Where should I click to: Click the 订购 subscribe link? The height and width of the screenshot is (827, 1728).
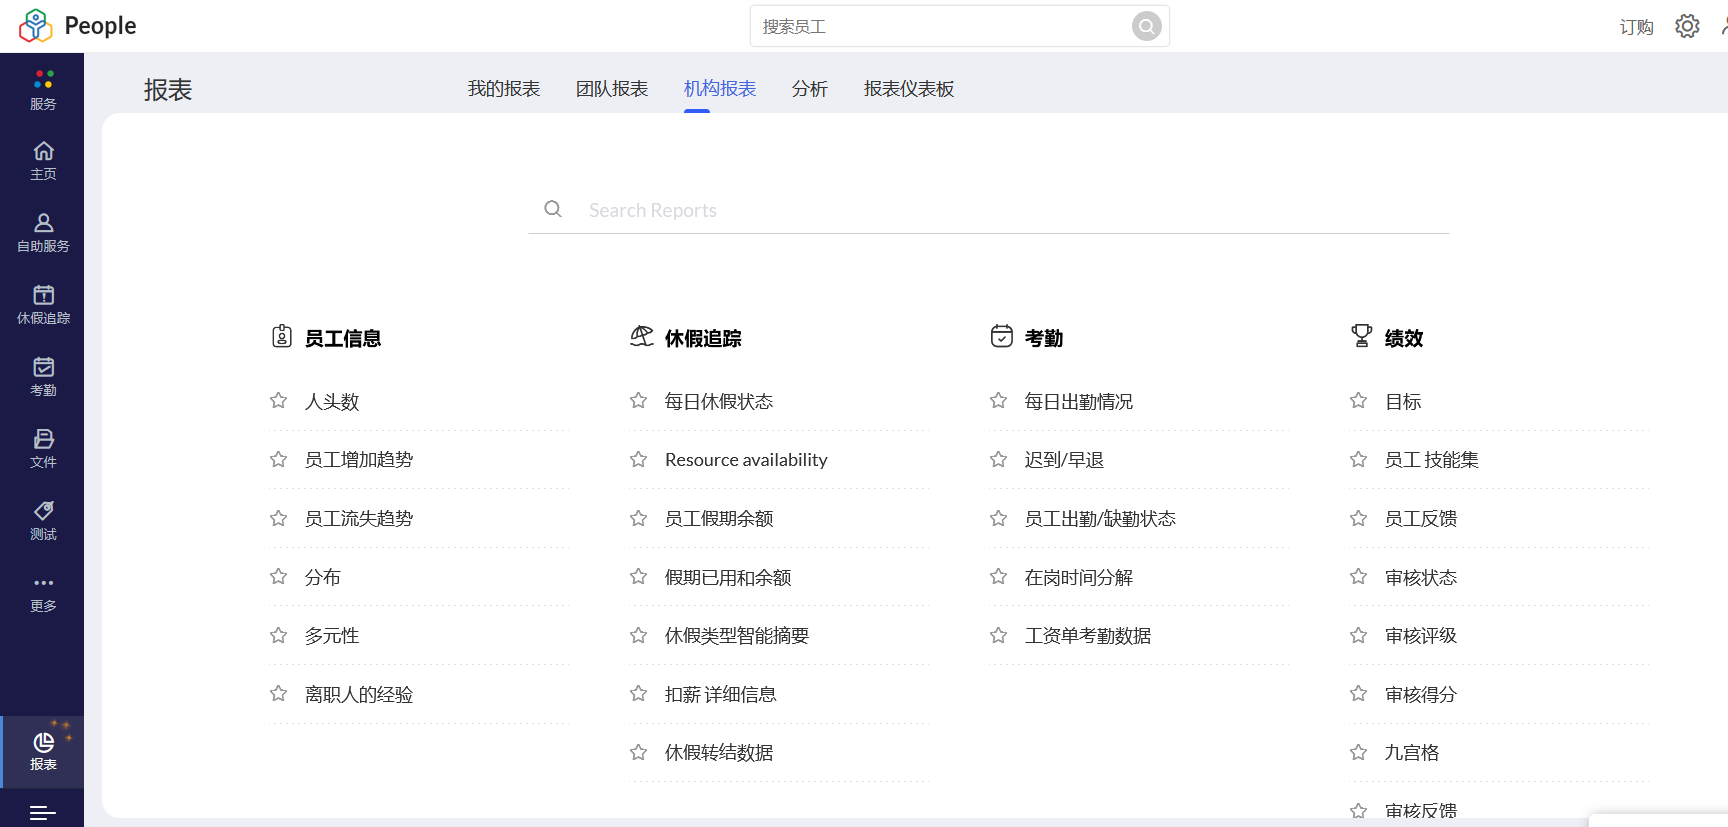tap(1636, 27)
